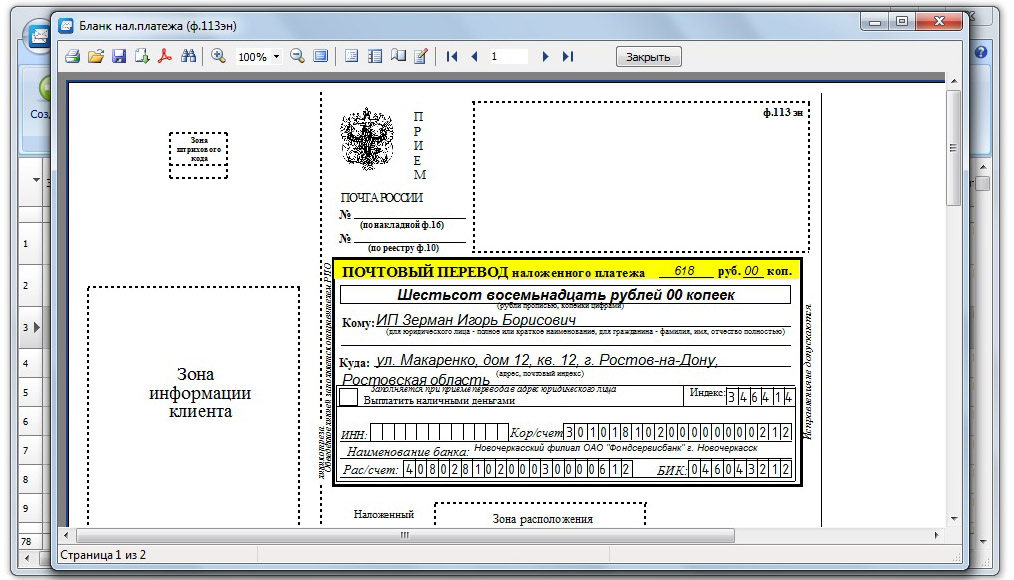Click recipient name 'ИП Зерман Игорь Борисович'
1014x580 pixels.
(x=476, y=319)
